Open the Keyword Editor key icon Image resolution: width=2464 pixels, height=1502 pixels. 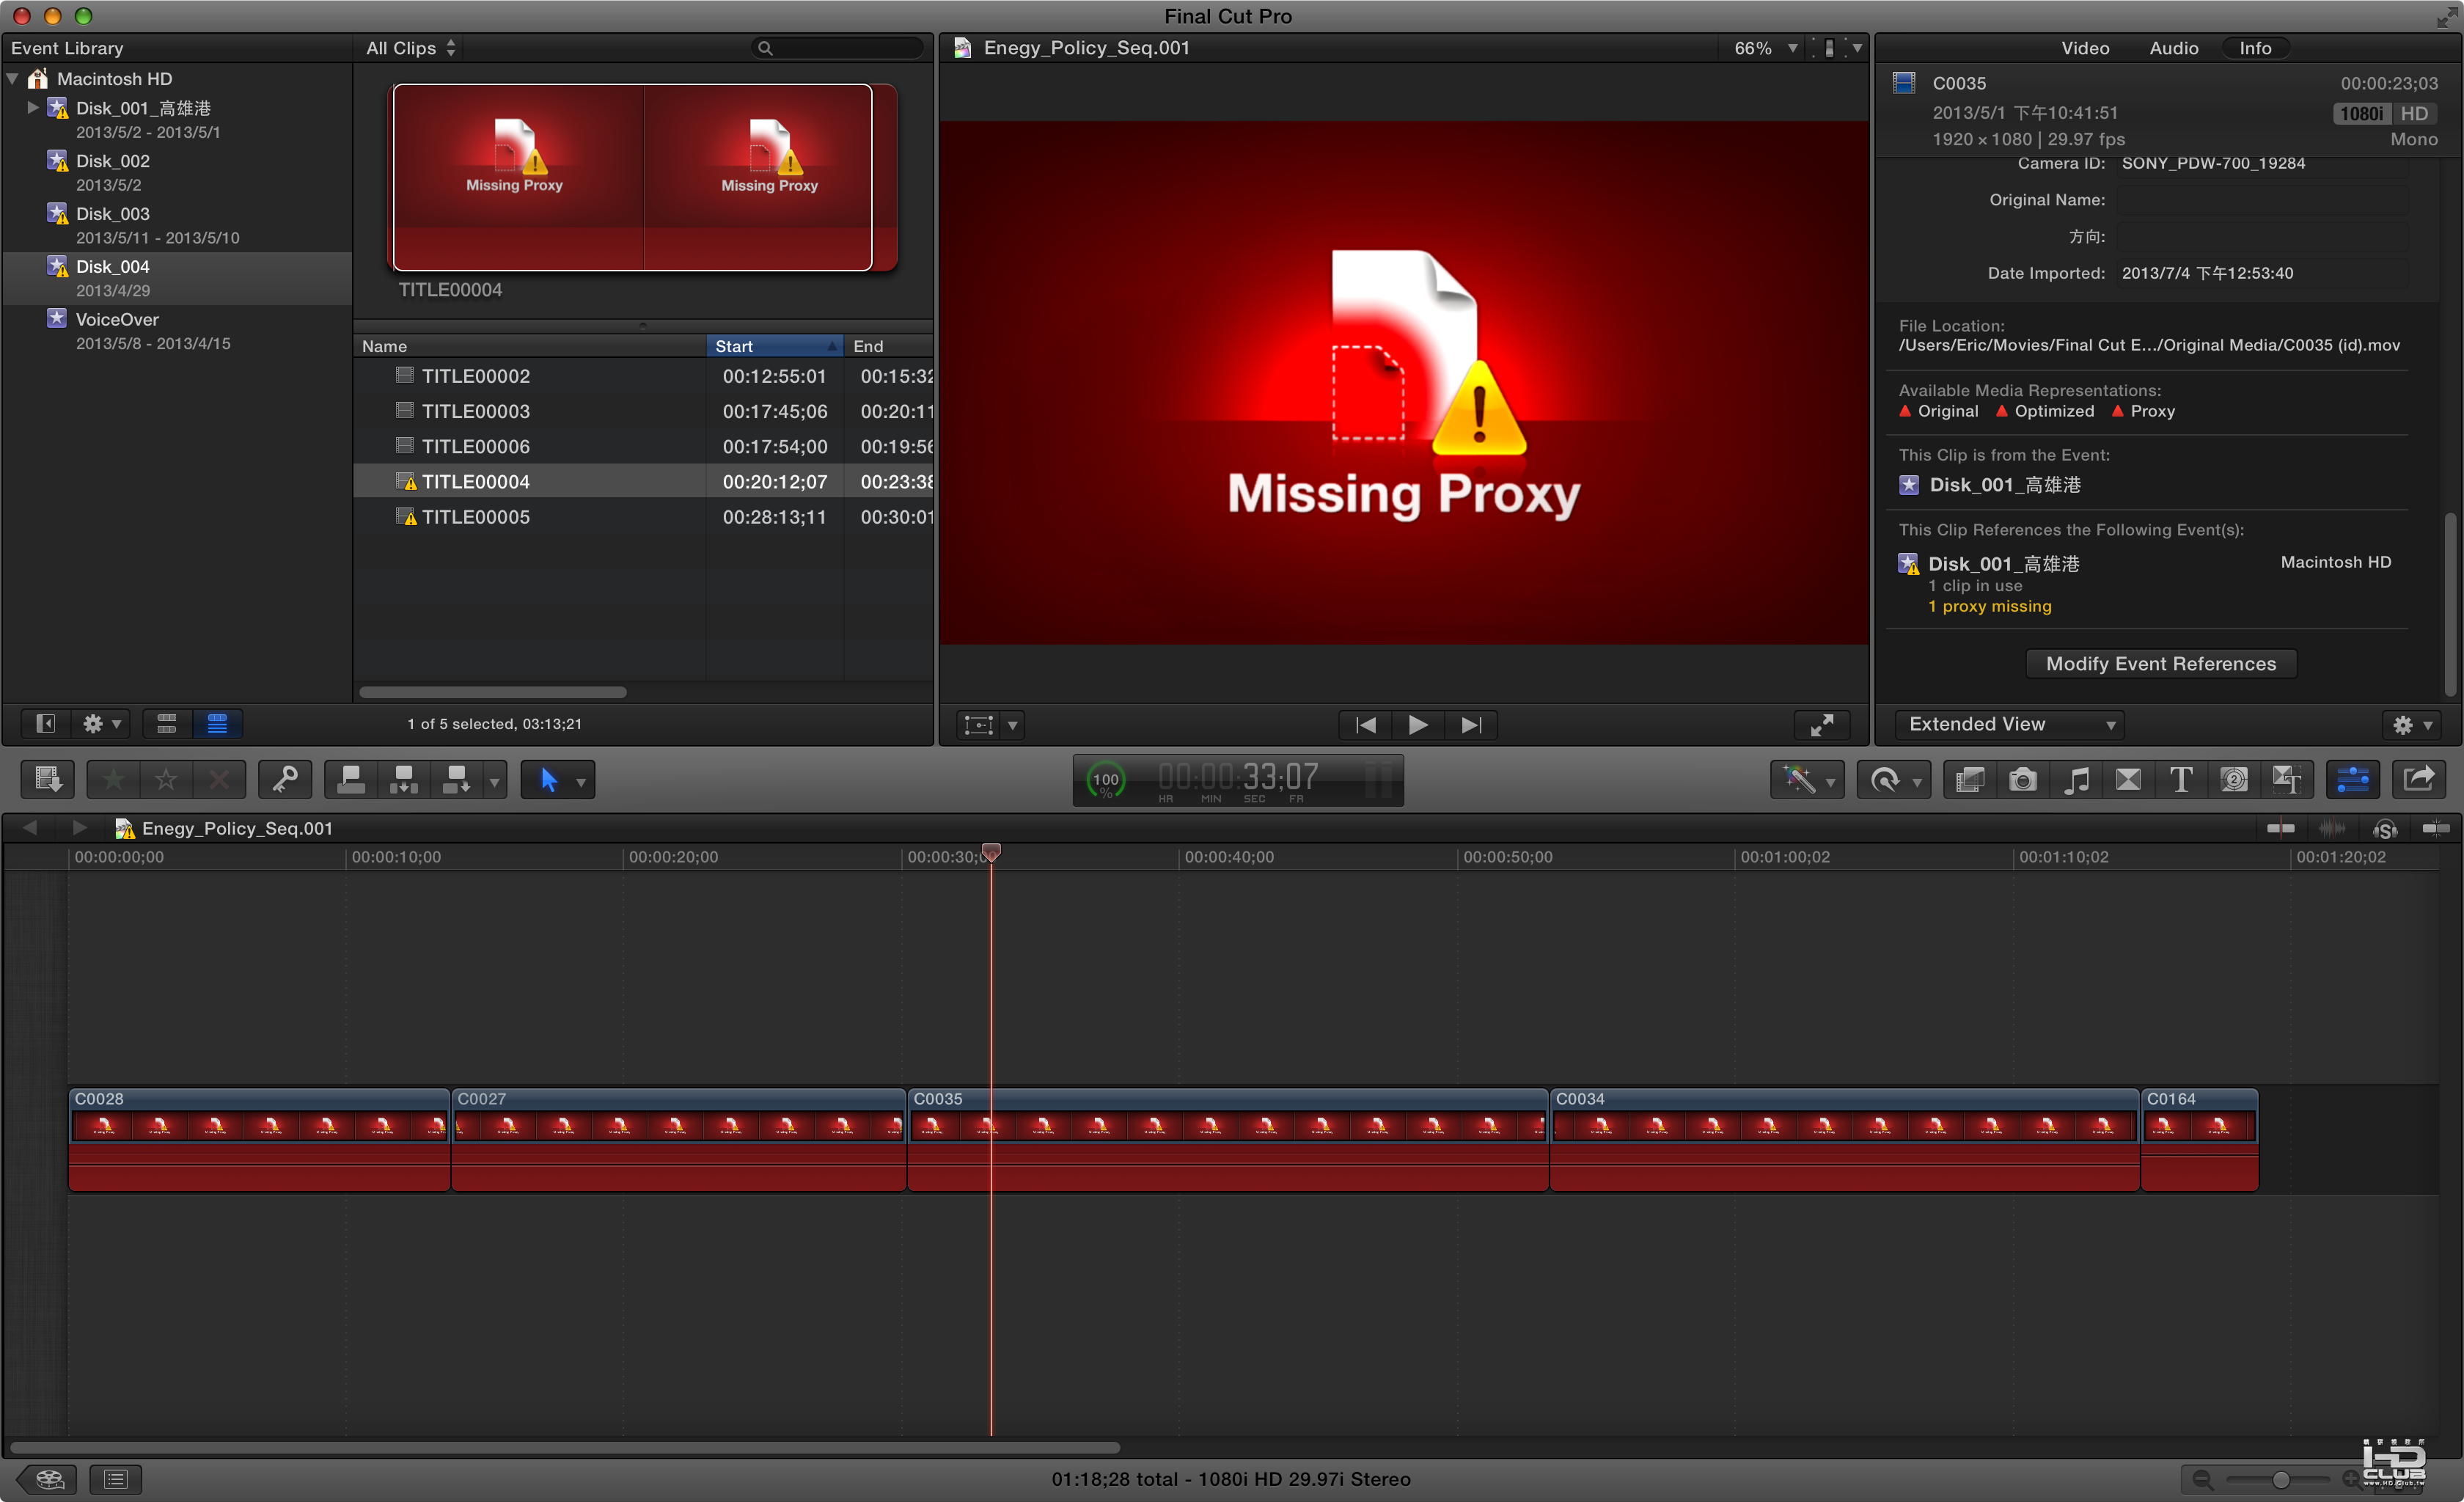pyautogui.click(x=285, y=779)
